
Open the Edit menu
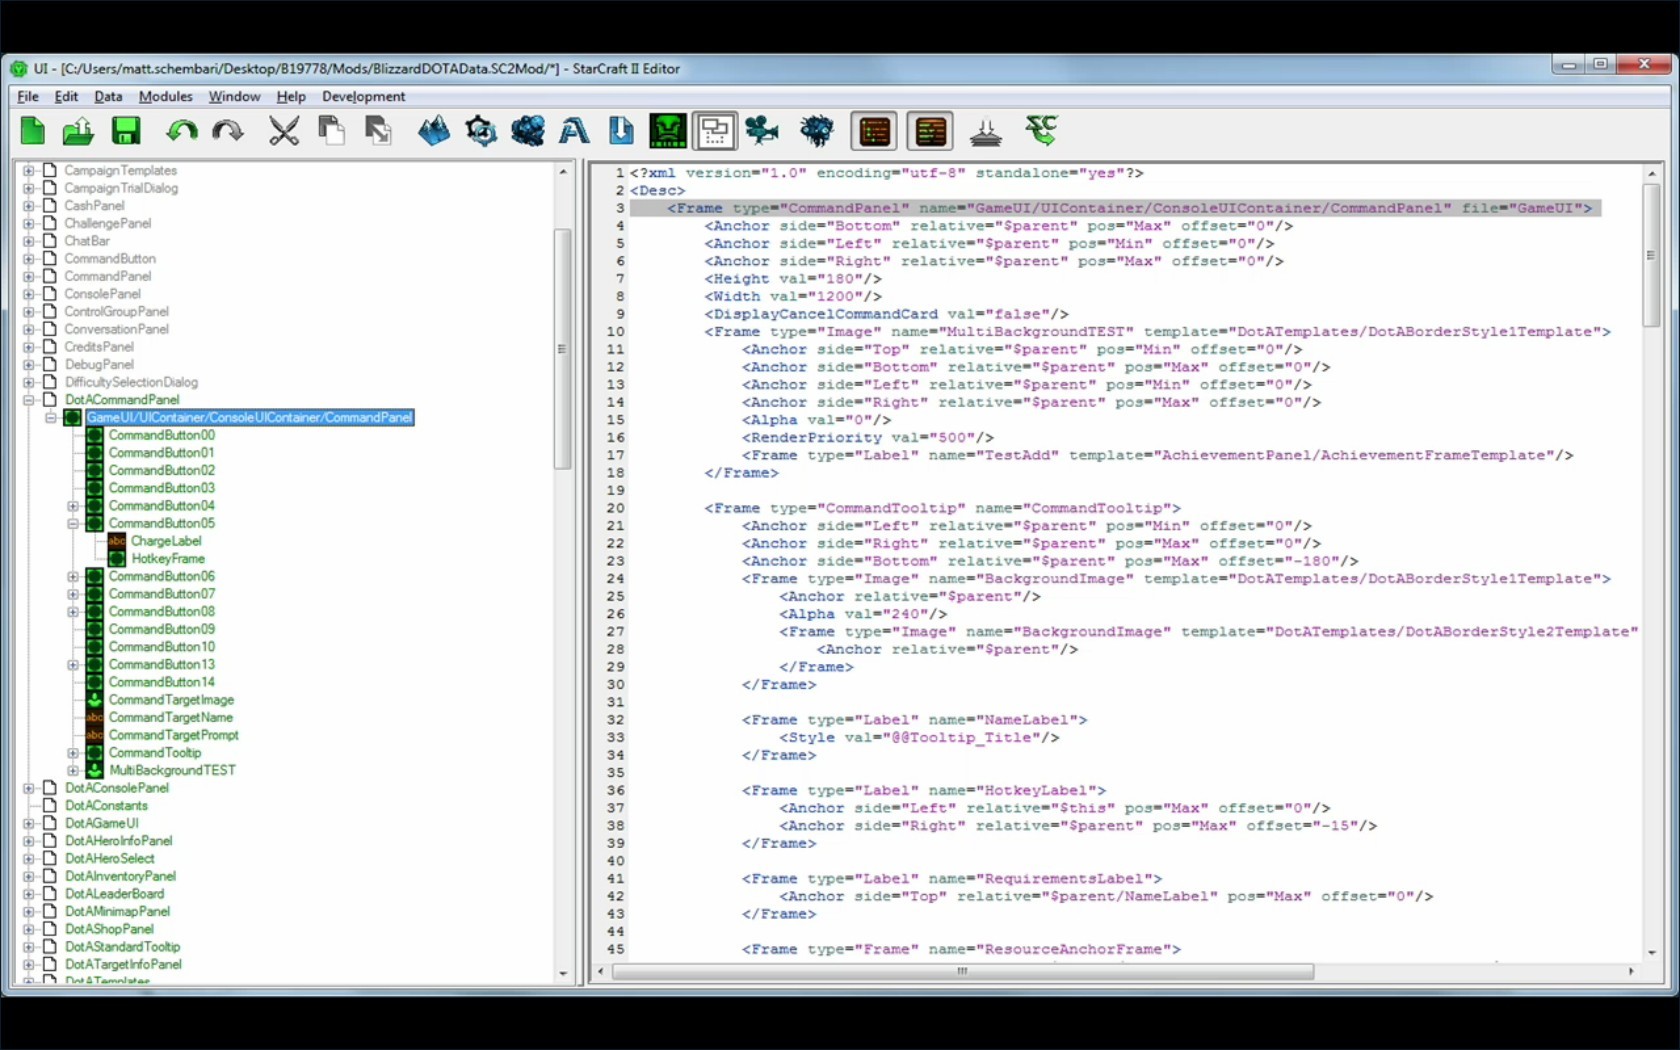pos(66,96)
